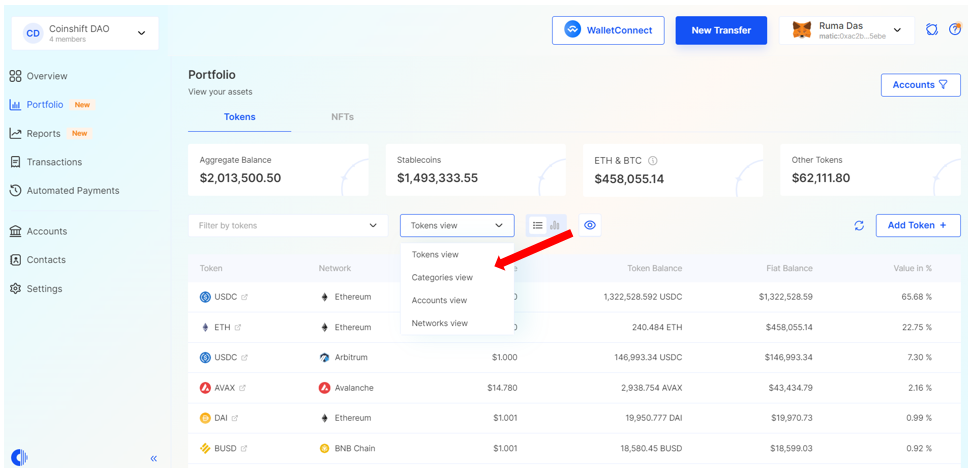Click the info icon next to ETH & BTC

(653, 160)
